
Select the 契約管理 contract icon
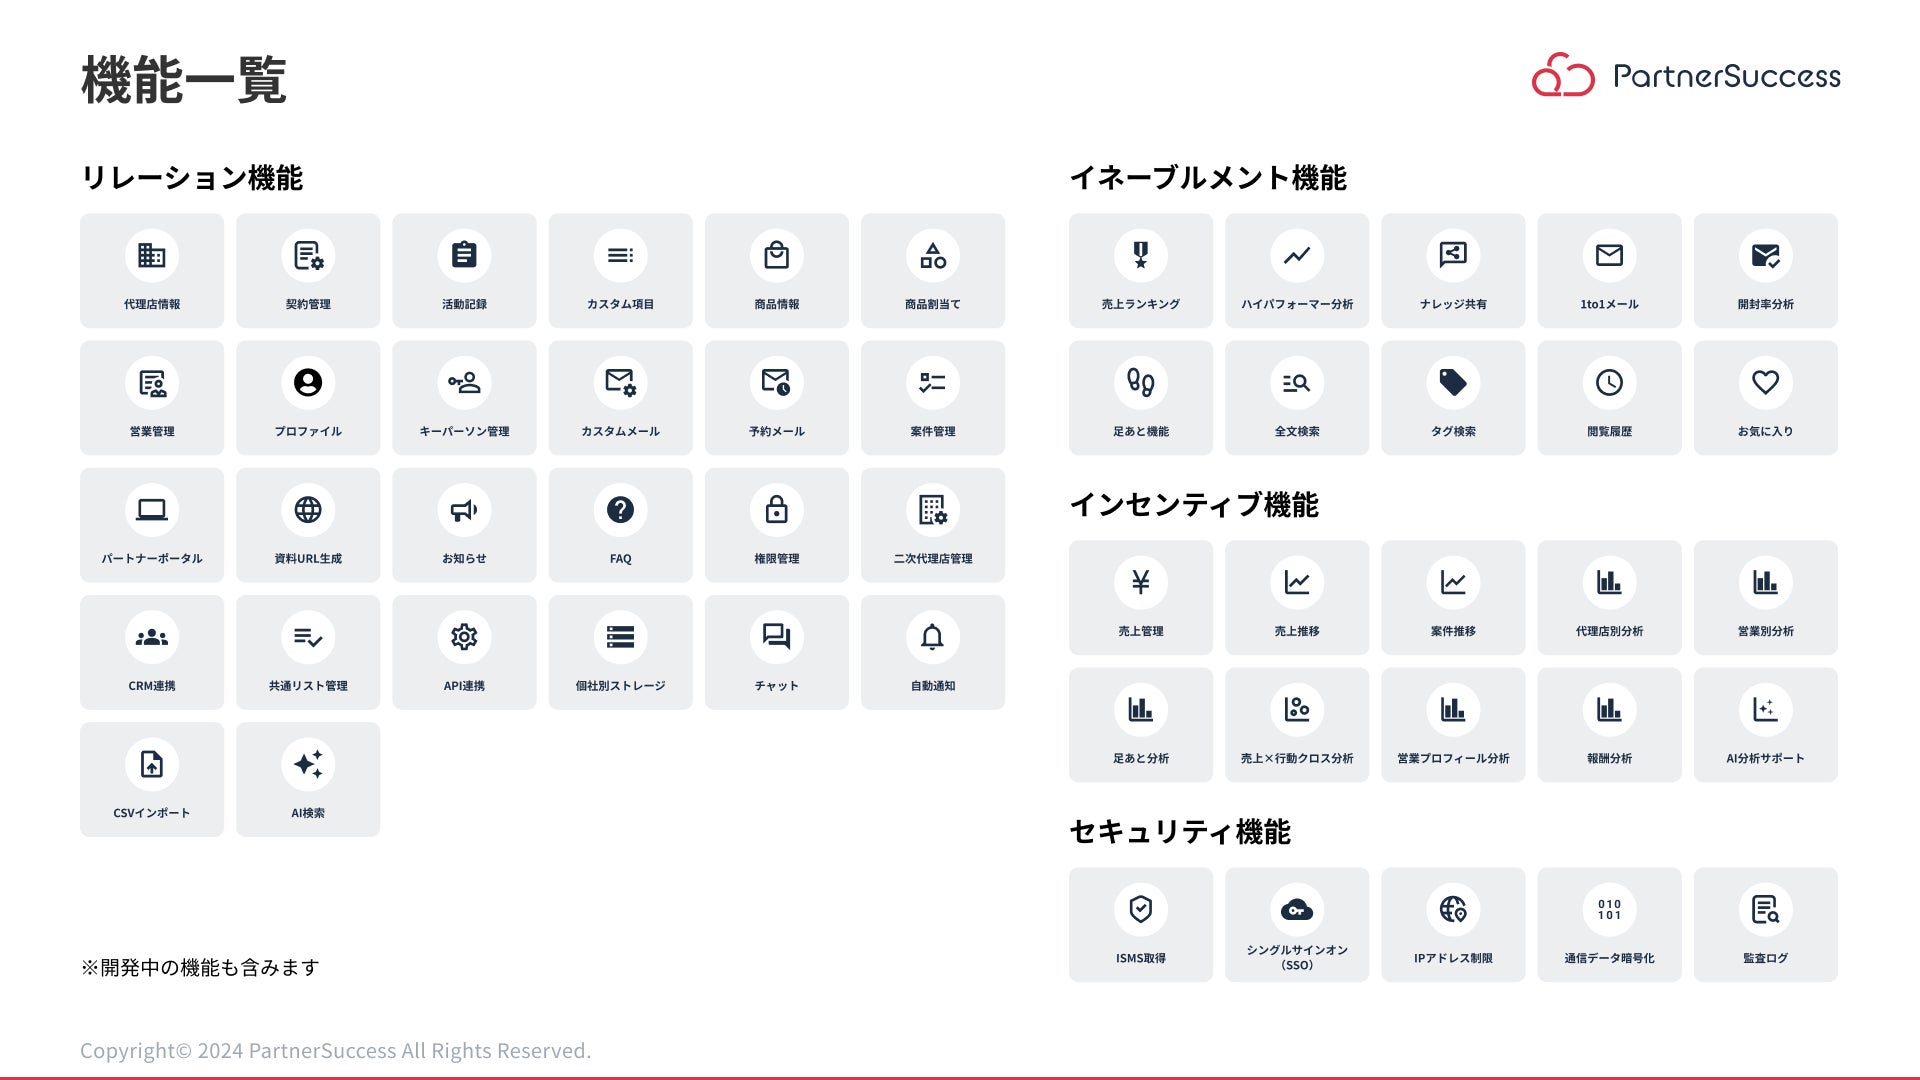click(308, 256)
